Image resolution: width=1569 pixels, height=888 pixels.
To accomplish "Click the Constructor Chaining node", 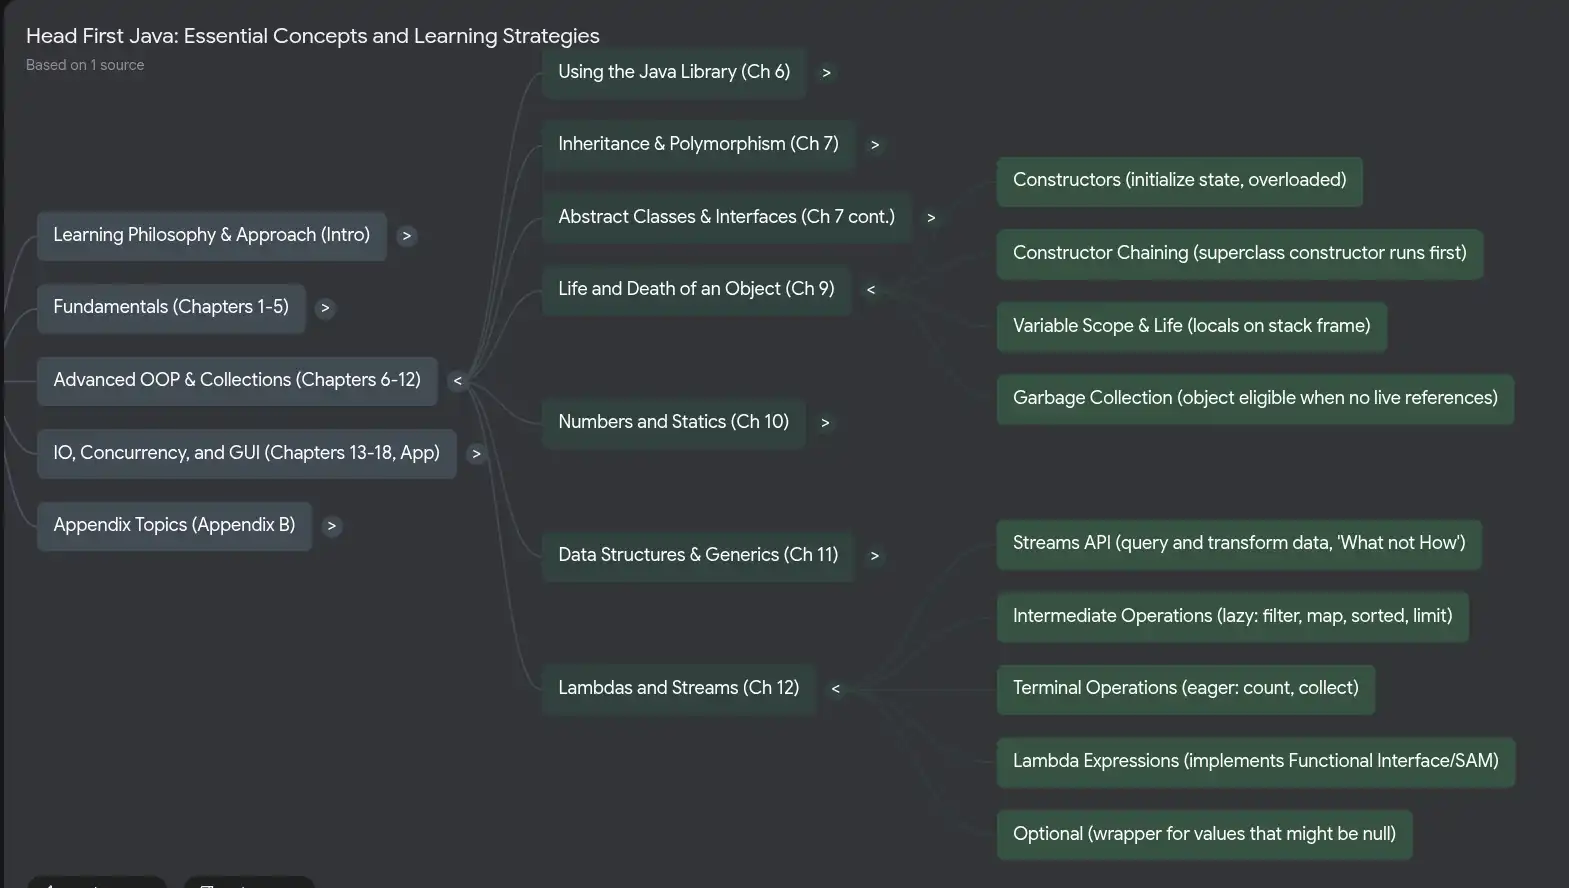I will [x=1239, y=253].
